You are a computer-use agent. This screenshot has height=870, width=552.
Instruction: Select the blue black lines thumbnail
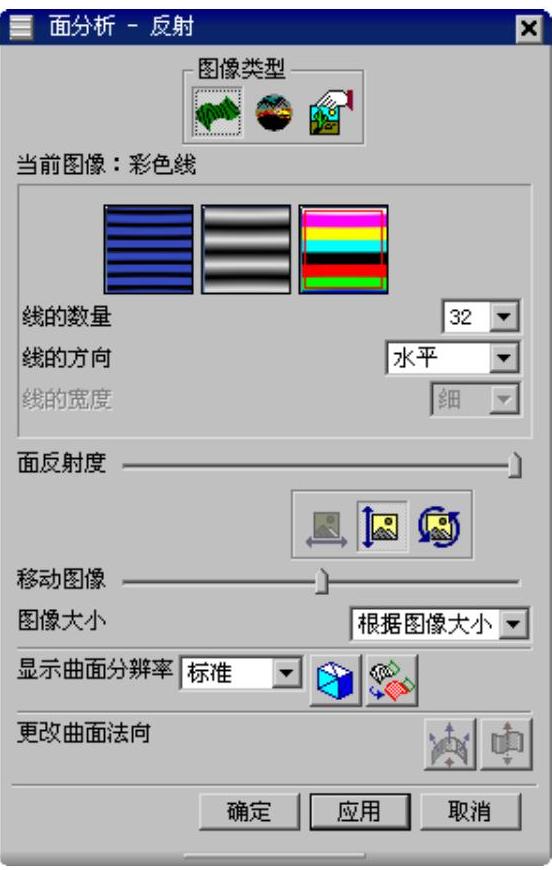click(x=149, y=249)
